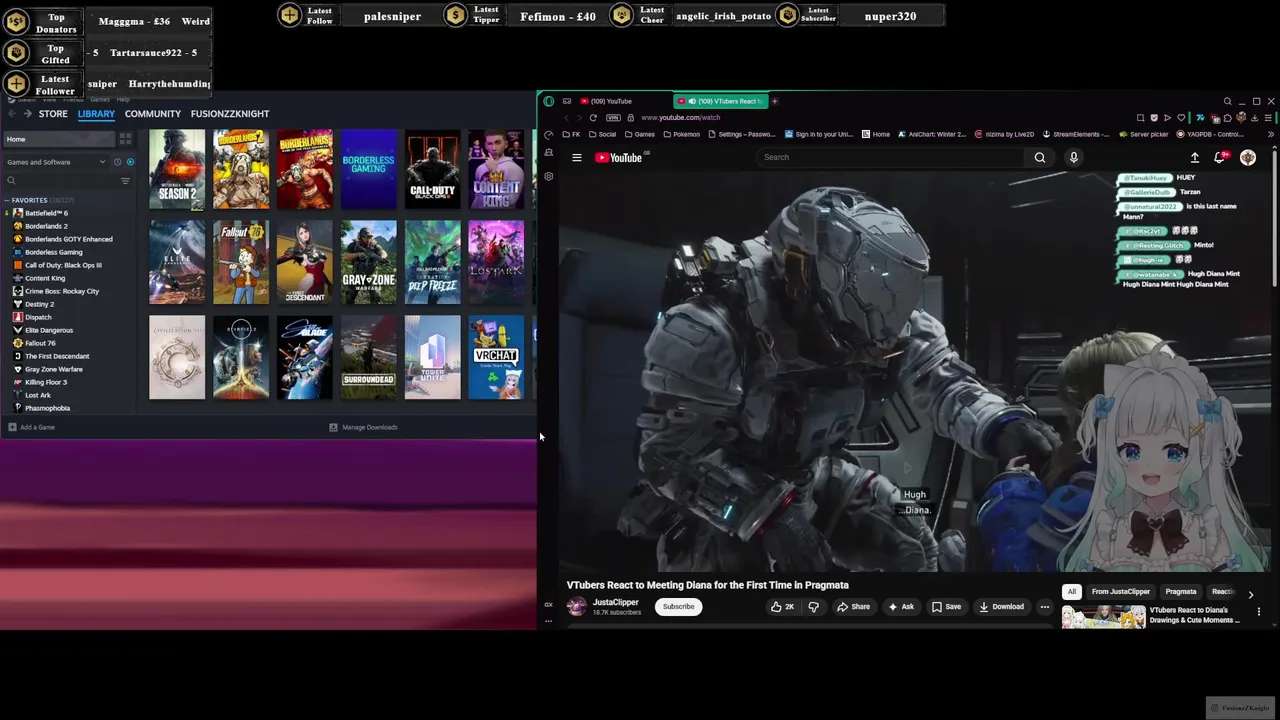The height and width of the screenshot is (720, 1280).
Task: Dislike the video with thumbs down
Action: tap(814, 606)
